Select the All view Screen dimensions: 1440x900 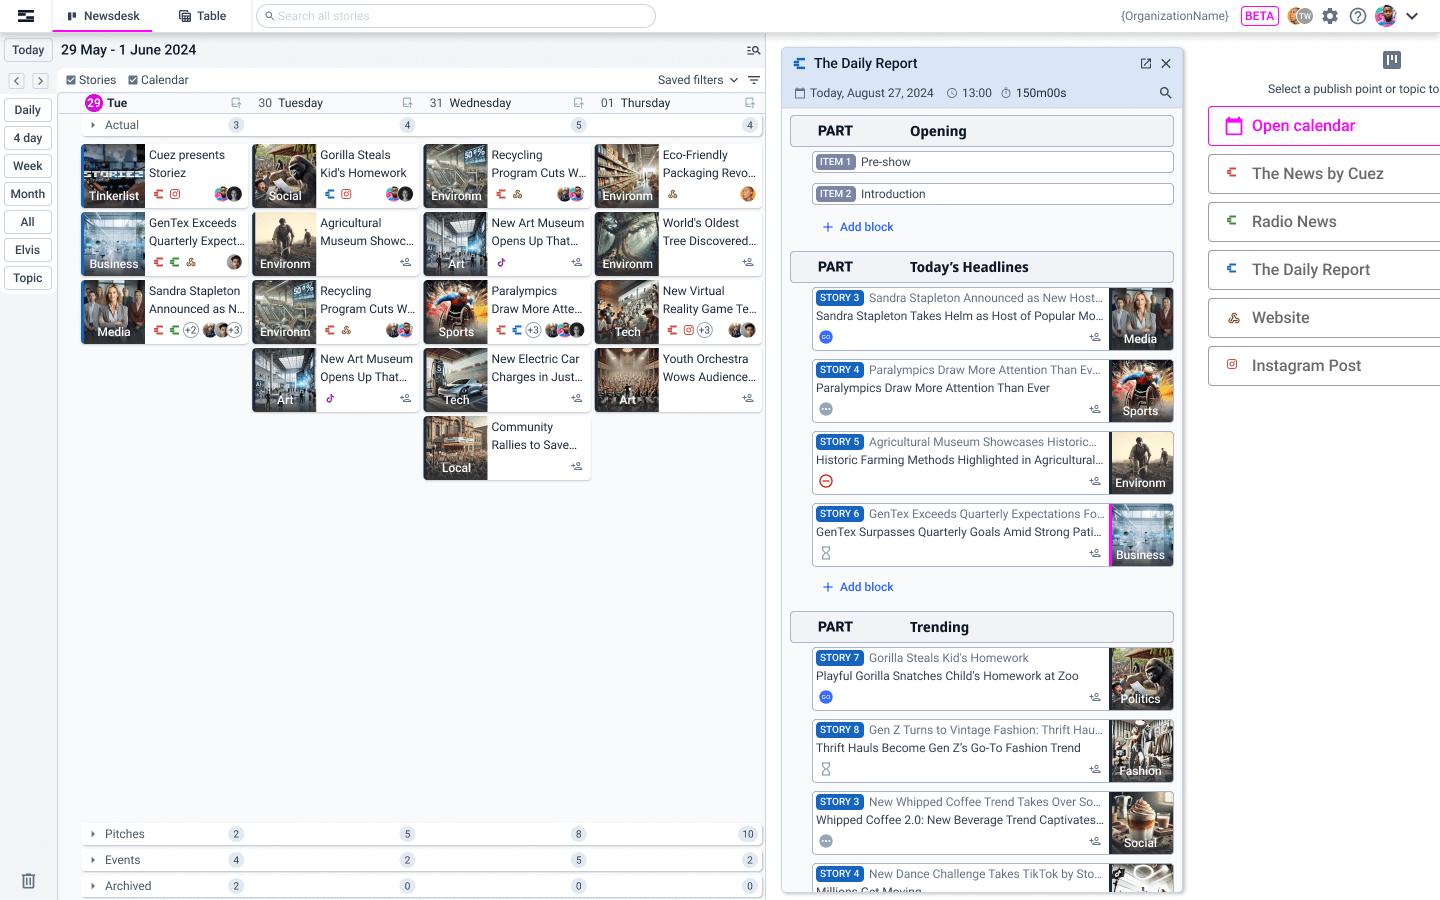point(28,222)
